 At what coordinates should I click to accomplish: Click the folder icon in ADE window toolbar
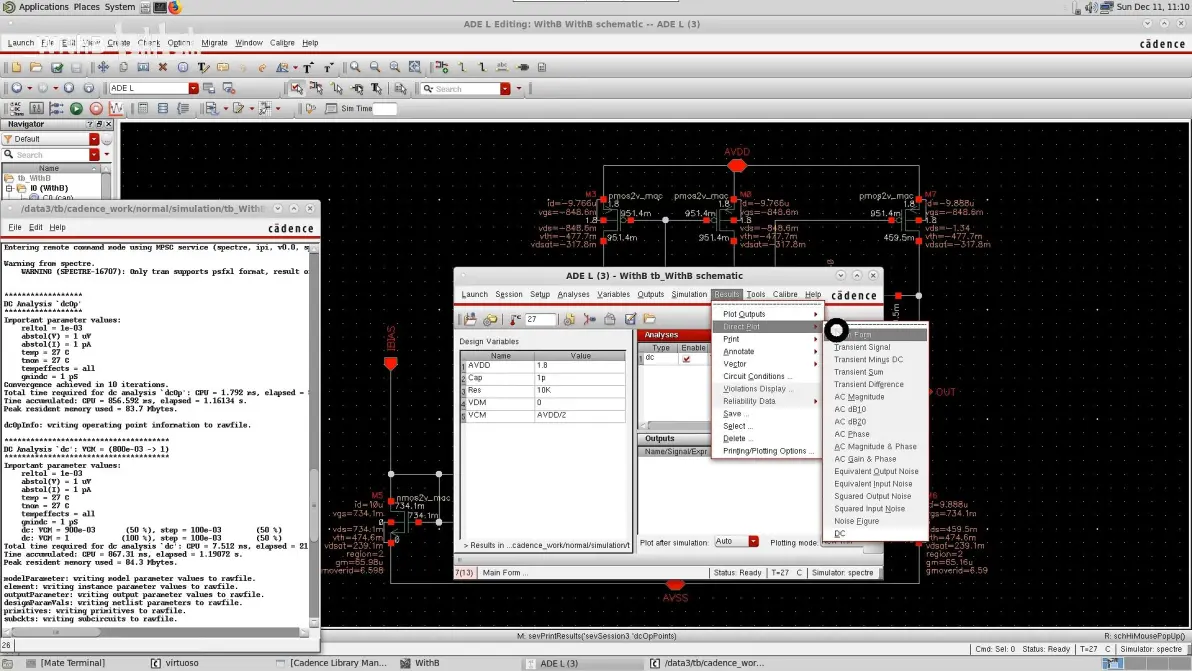[x=649, y=319]
